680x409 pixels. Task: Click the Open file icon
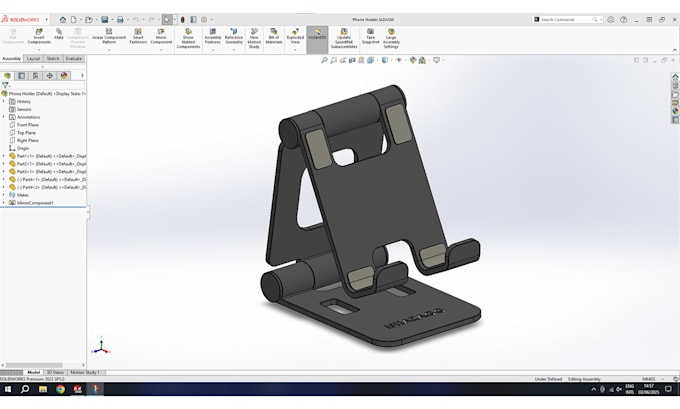pyautogui.click(x=88, y=20)
